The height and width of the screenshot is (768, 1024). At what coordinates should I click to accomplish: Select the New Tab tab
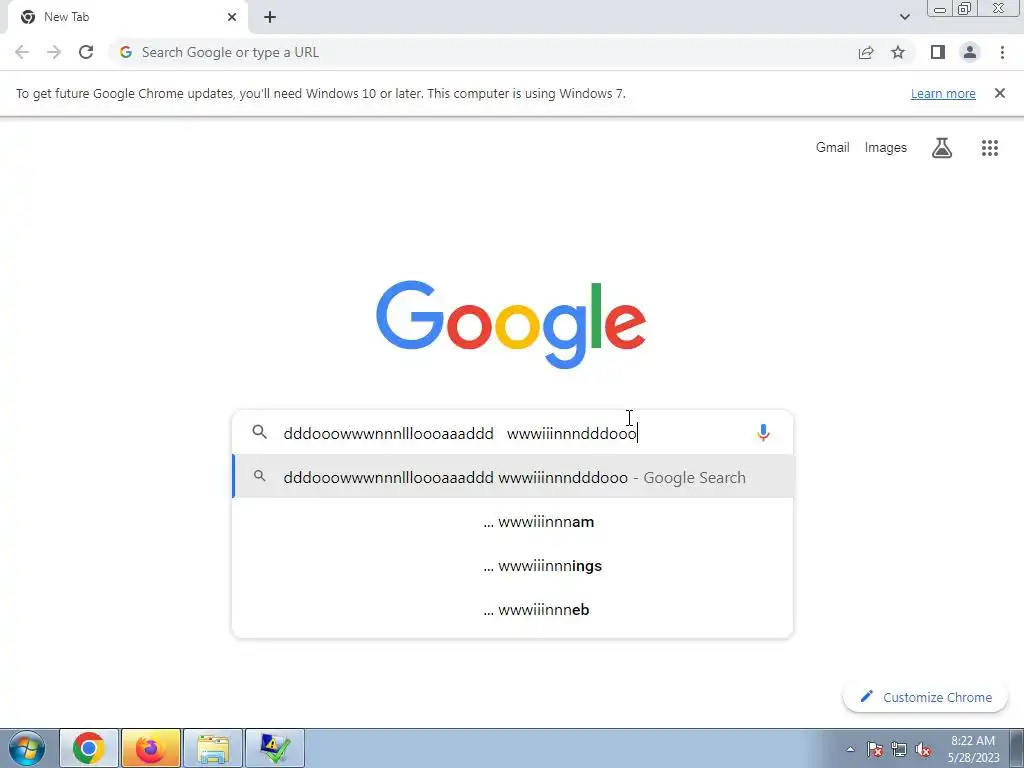point(127,17)
